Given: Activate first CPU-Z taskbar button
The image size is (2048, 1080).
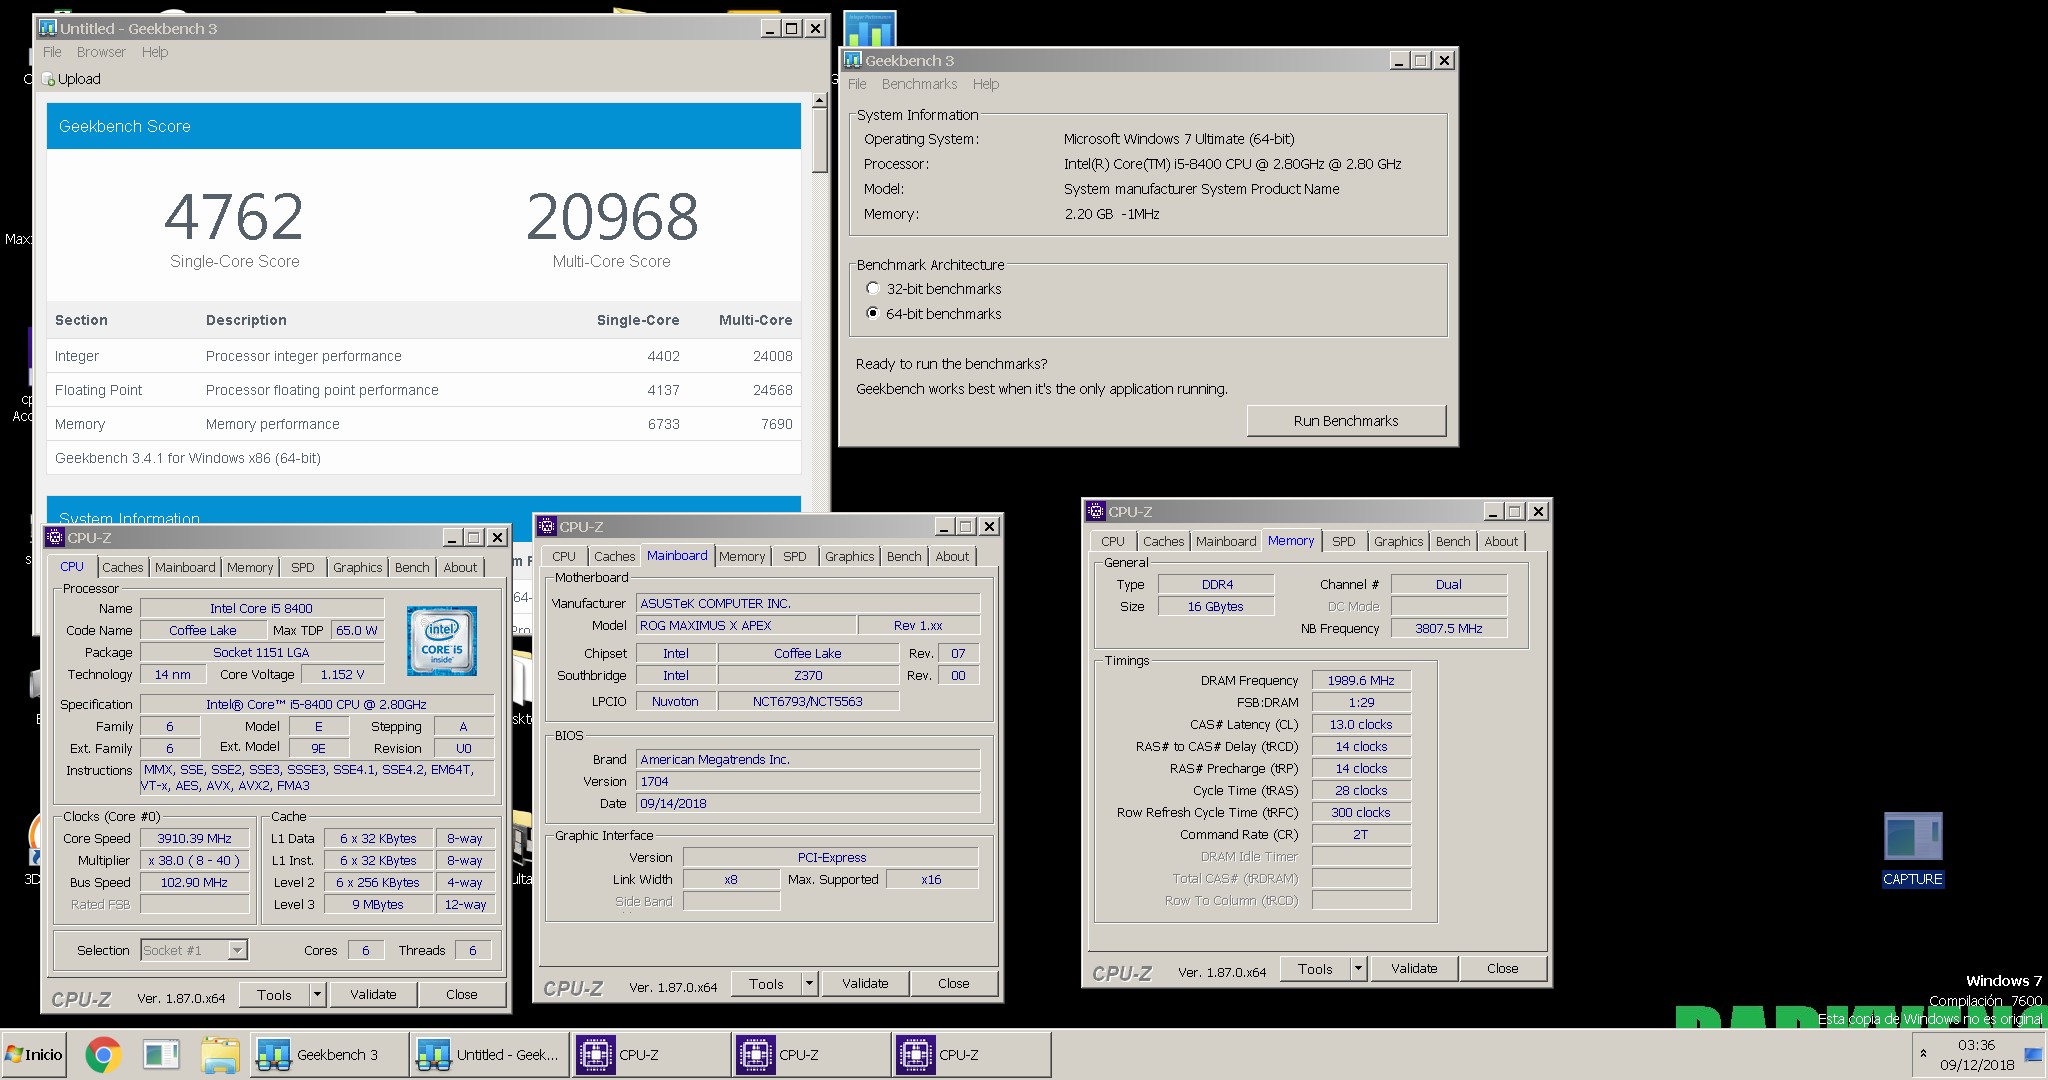Looking at the screenshot, I should pyautogui.click(x=651, y=1055).
